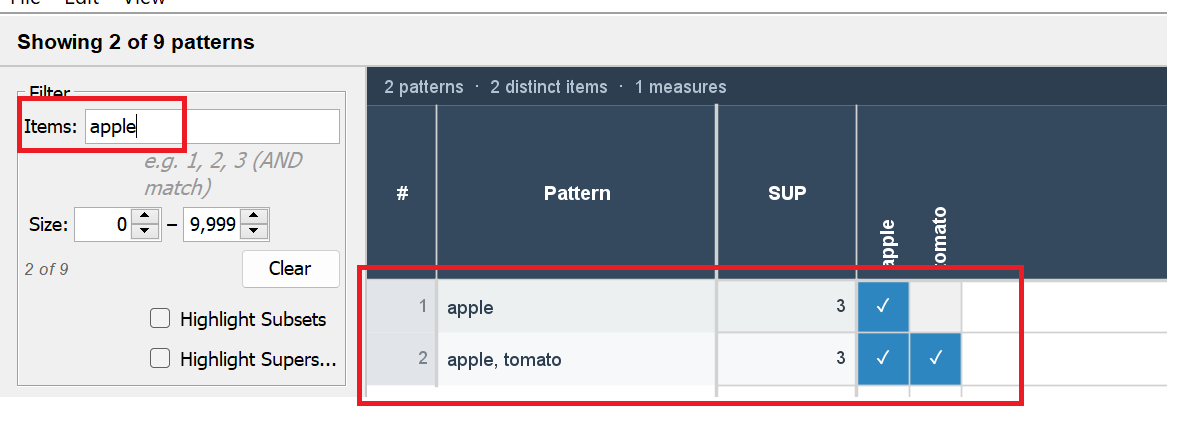The width and height of the screenshot is (1180, 424).
Task: Sort by the SUP column header
Action: (x=786, y=193)
